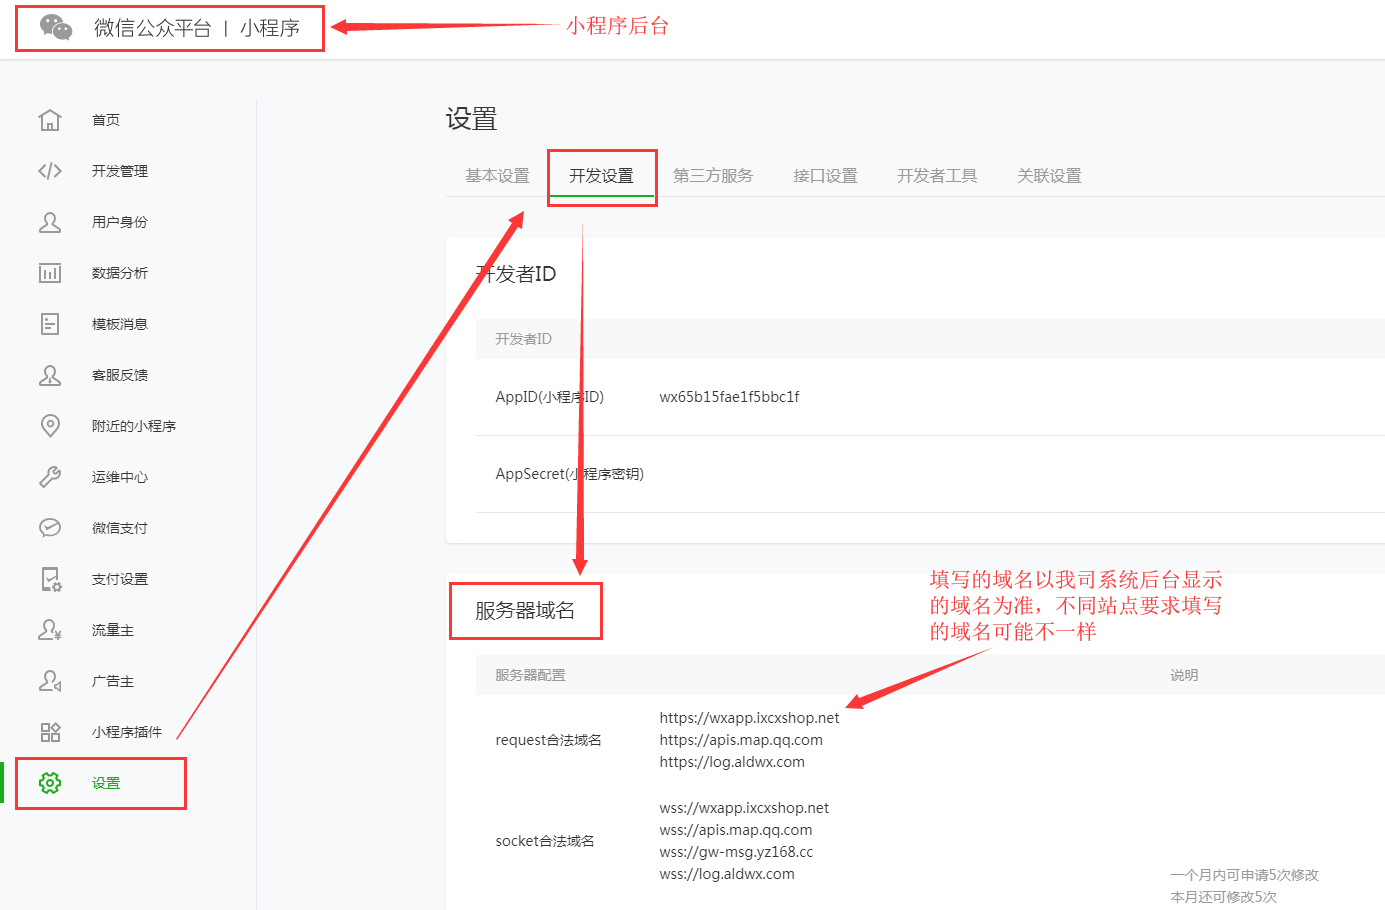Switch to the 开发设置 tab
The width and height of the screenshot is (1385, 910).
pos(601,176)
